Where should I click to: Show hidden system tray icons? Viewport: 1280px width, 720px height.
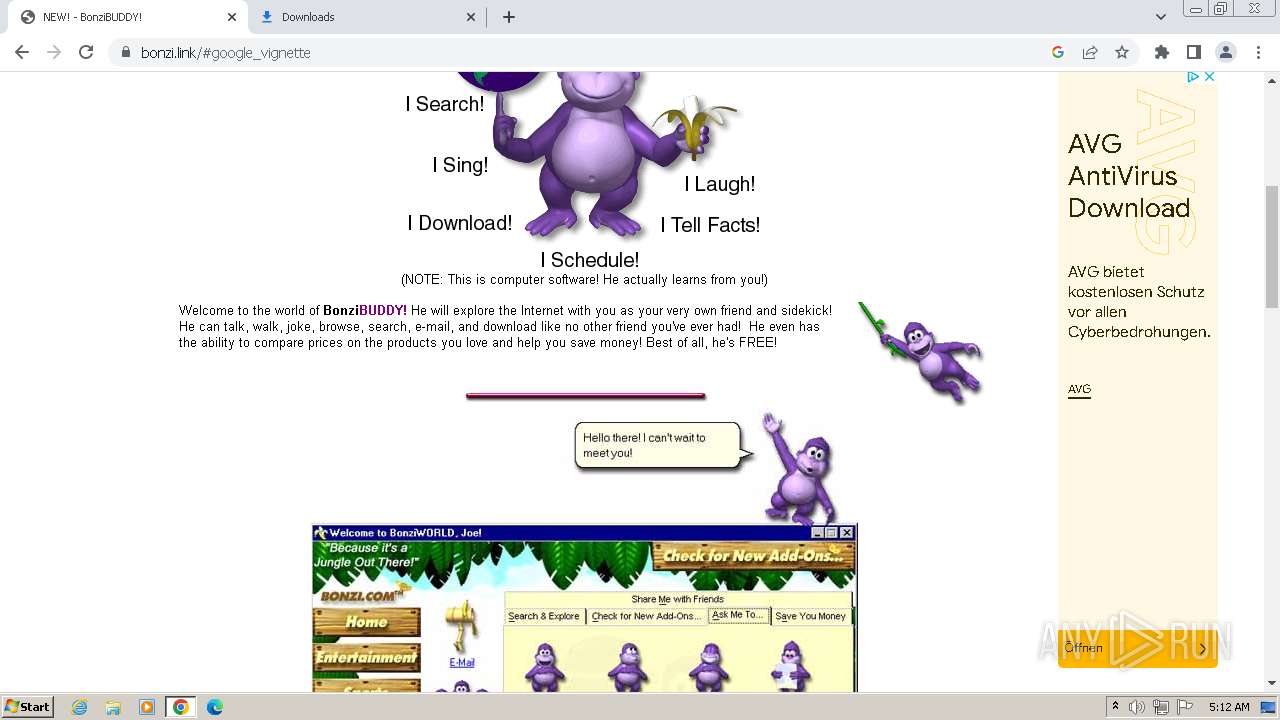click(1115, 707)
